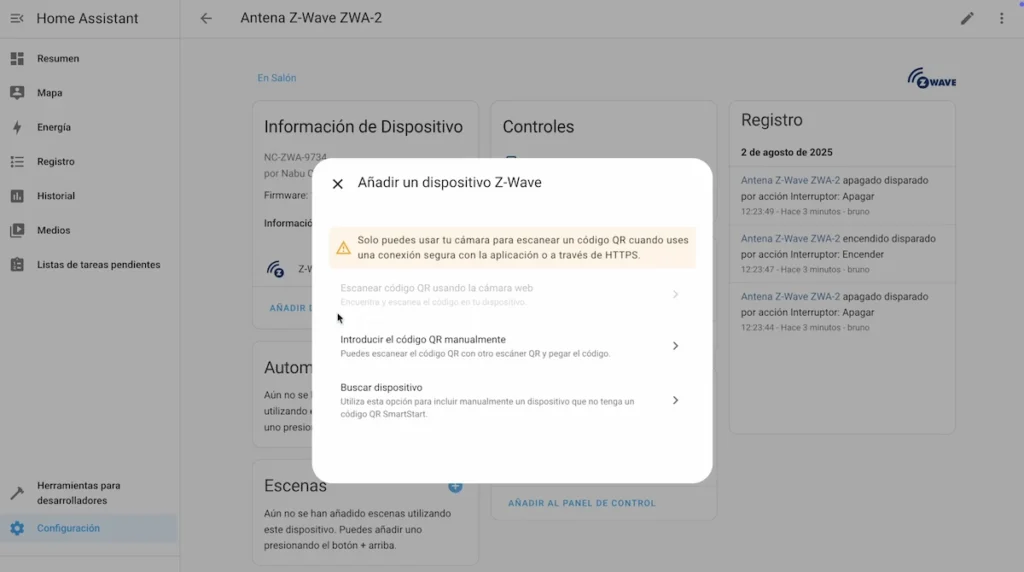Viewport: 1024px width, 572px height.
Task: Follow the En Salón area link
Action: point(276,78)
